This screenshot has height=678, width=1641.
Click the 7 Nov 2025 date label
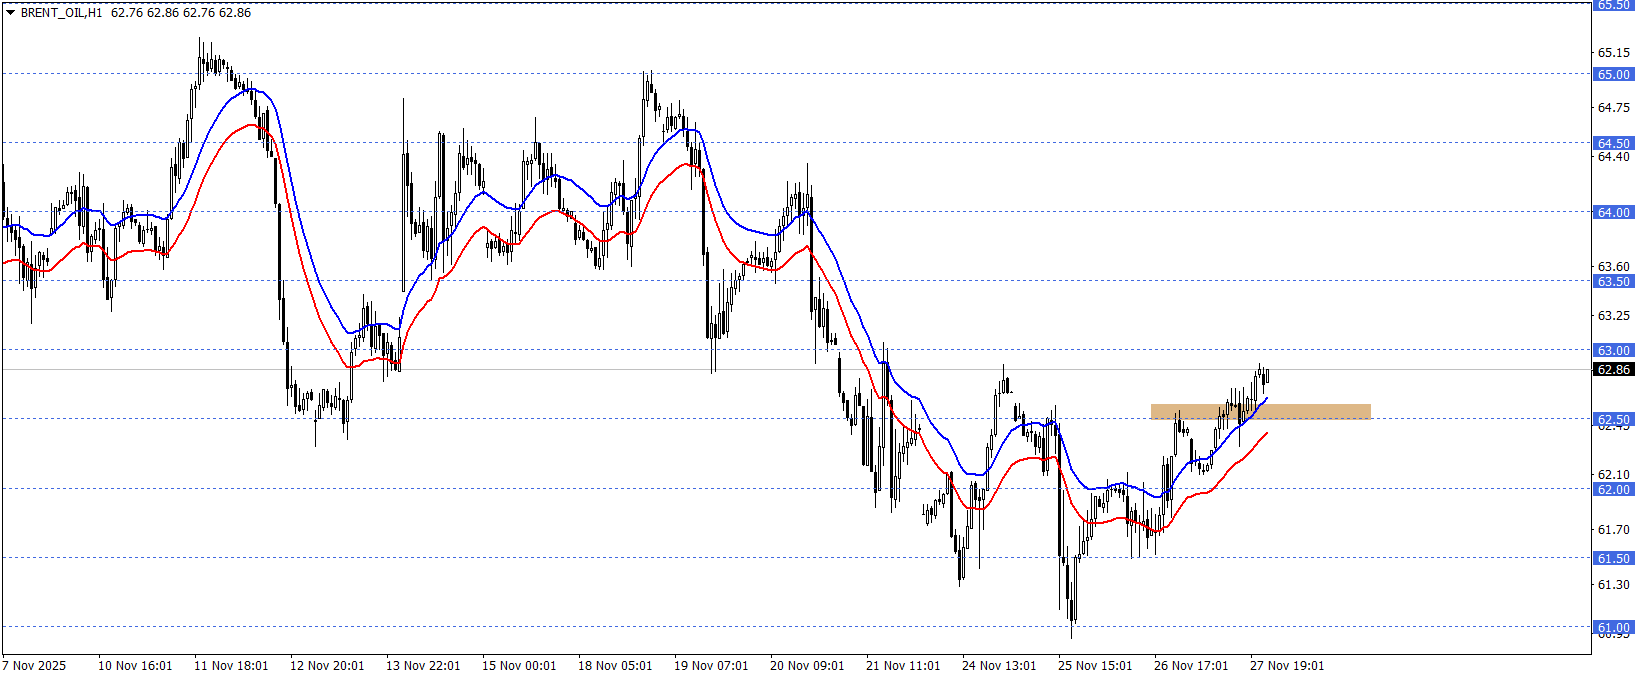point(35,665)
